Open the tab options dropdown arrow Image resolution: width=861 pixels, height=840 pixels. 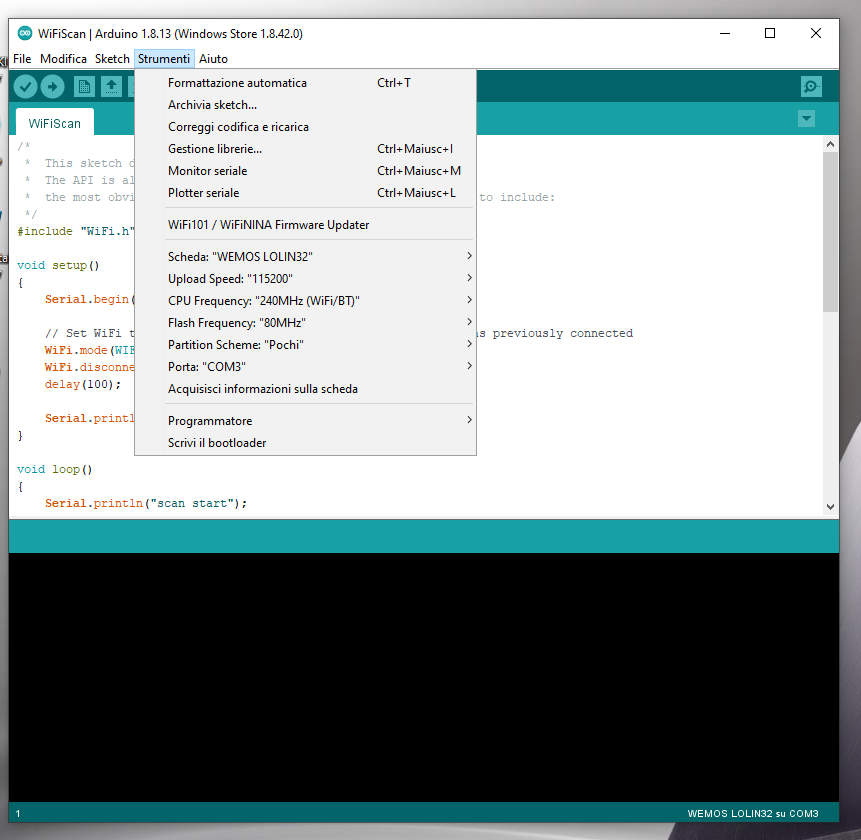(x=806, y=119)
